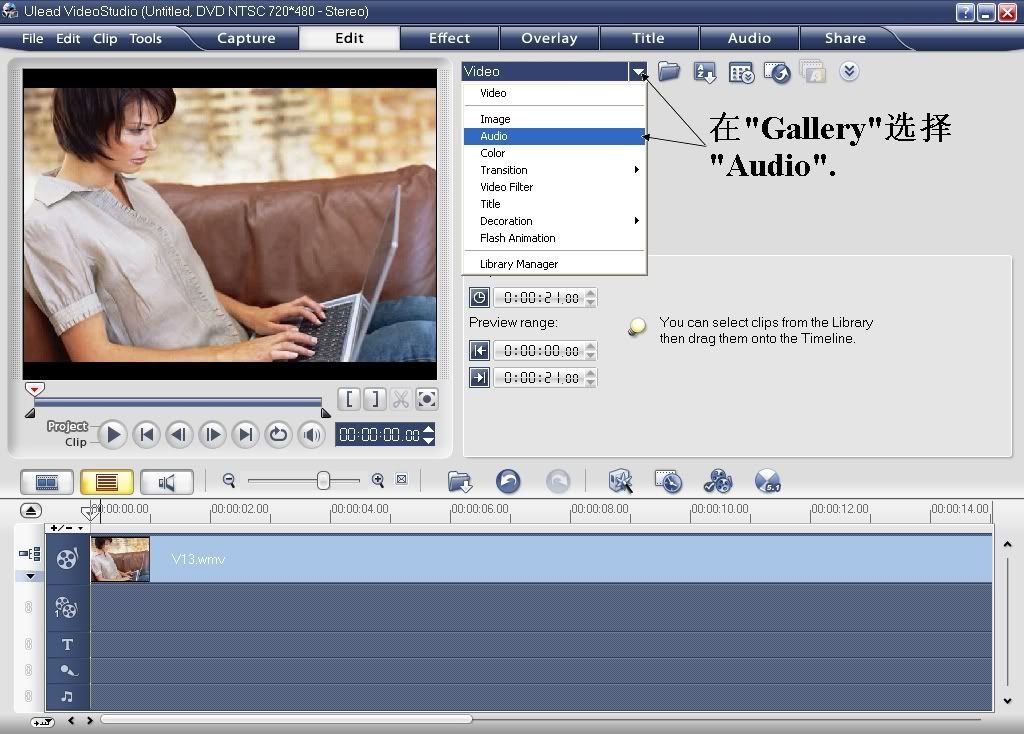Click the Undo arrow in timeline toolbar
1024x734 pixels.
coord(508,481)
